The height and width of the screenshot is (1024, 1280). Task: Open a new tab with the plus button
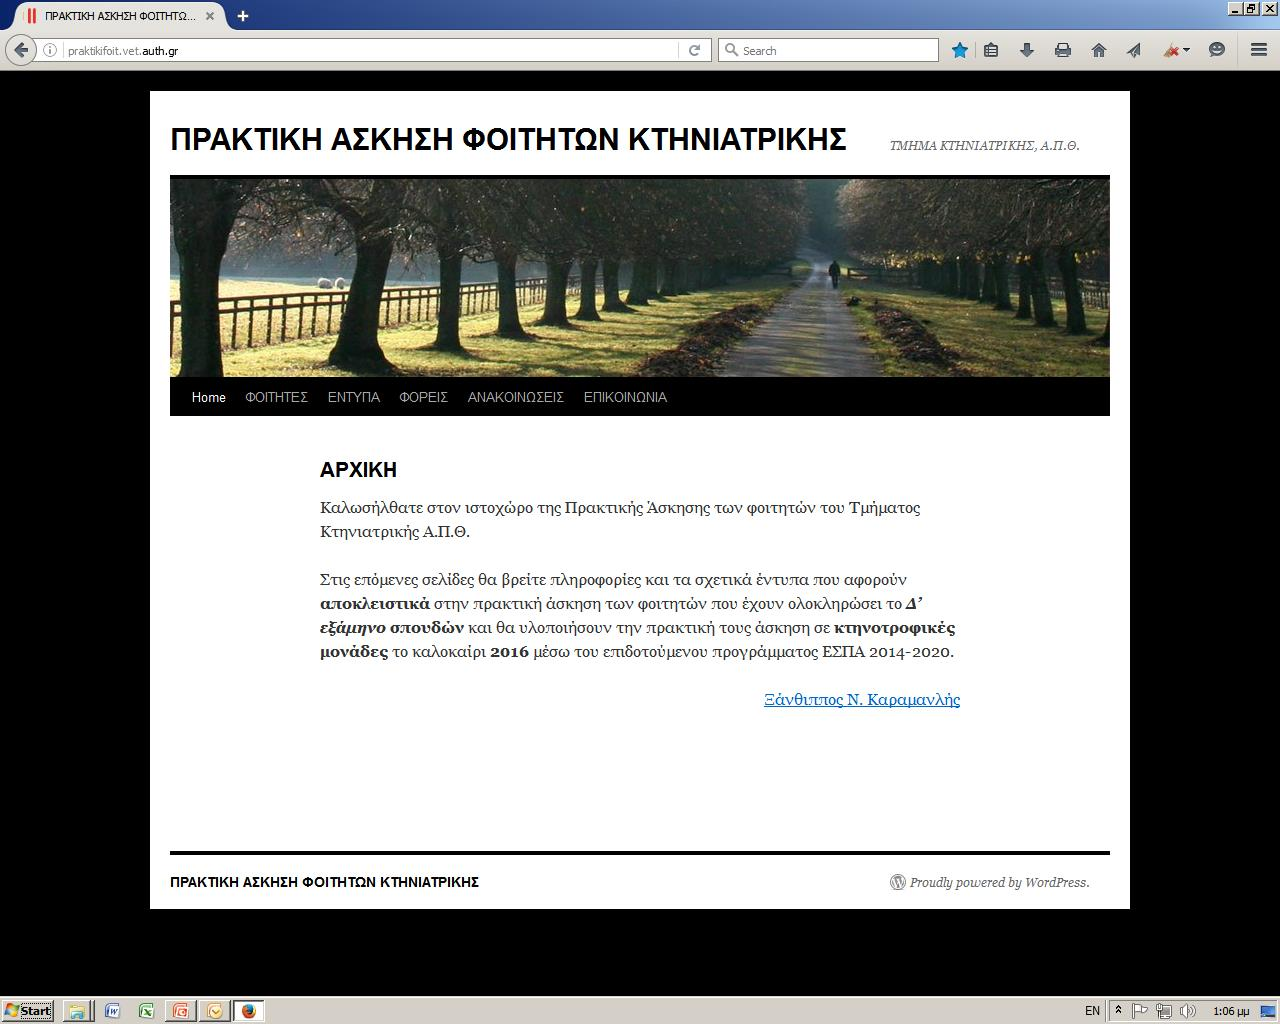243,16
